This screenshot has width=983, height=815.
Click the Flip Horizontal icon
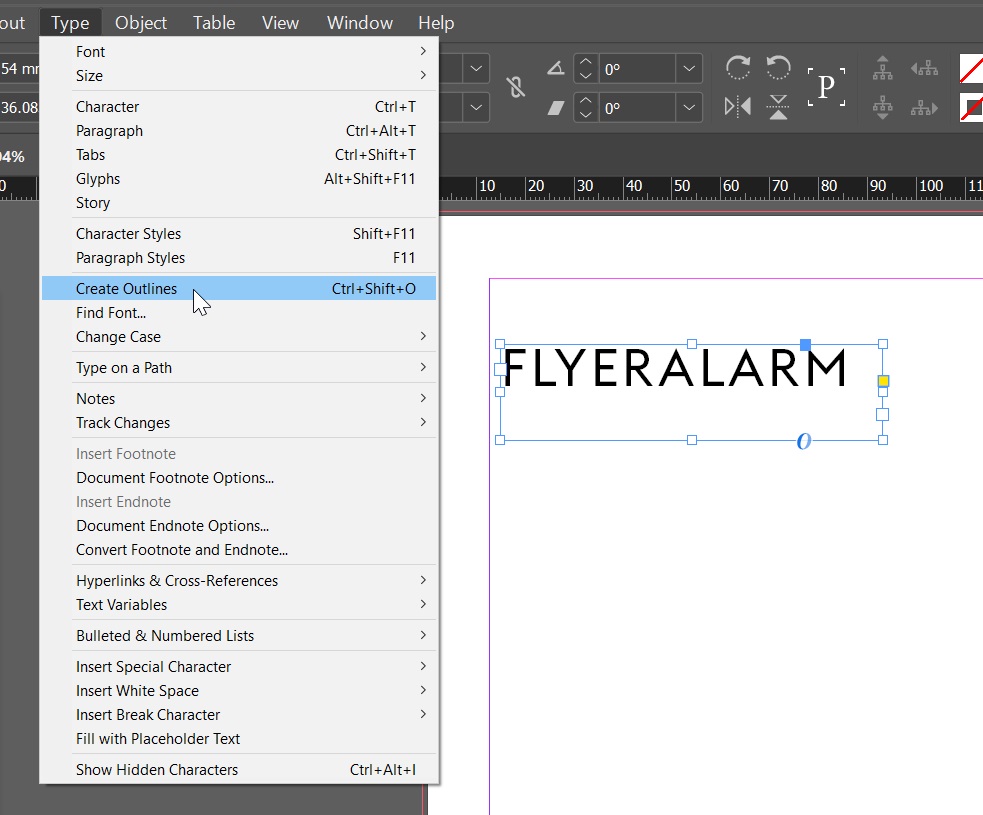point(738,106)
